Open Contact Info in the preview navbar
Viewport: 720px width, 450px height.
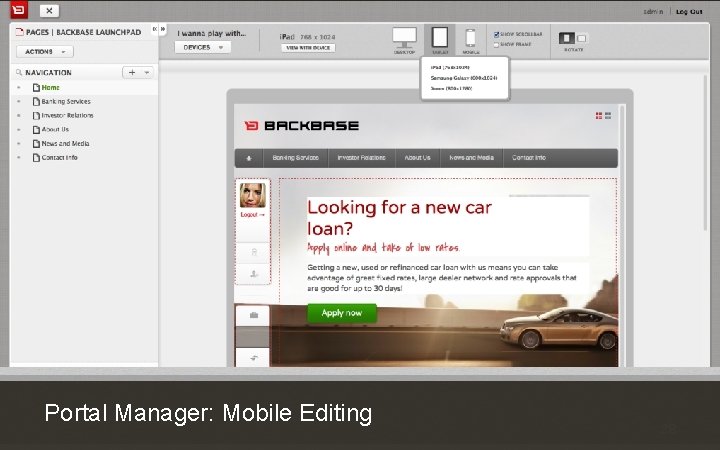(529, 158)
